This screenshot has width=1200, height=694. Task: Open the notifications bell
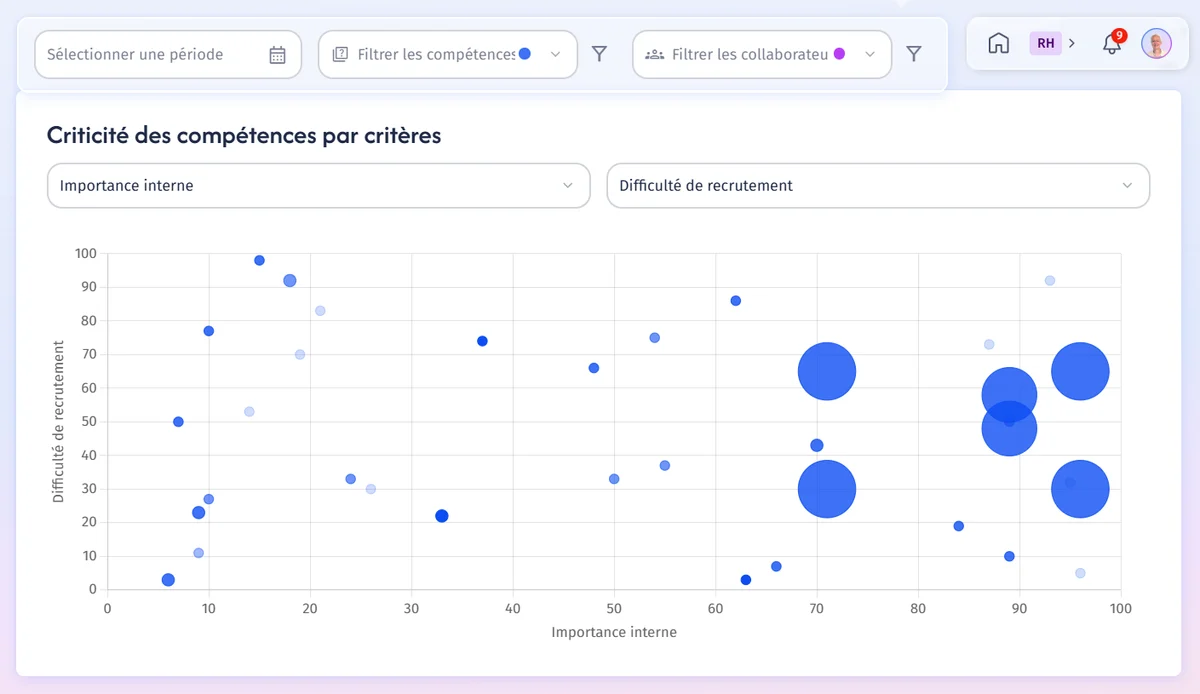(x=1111, y=44)
